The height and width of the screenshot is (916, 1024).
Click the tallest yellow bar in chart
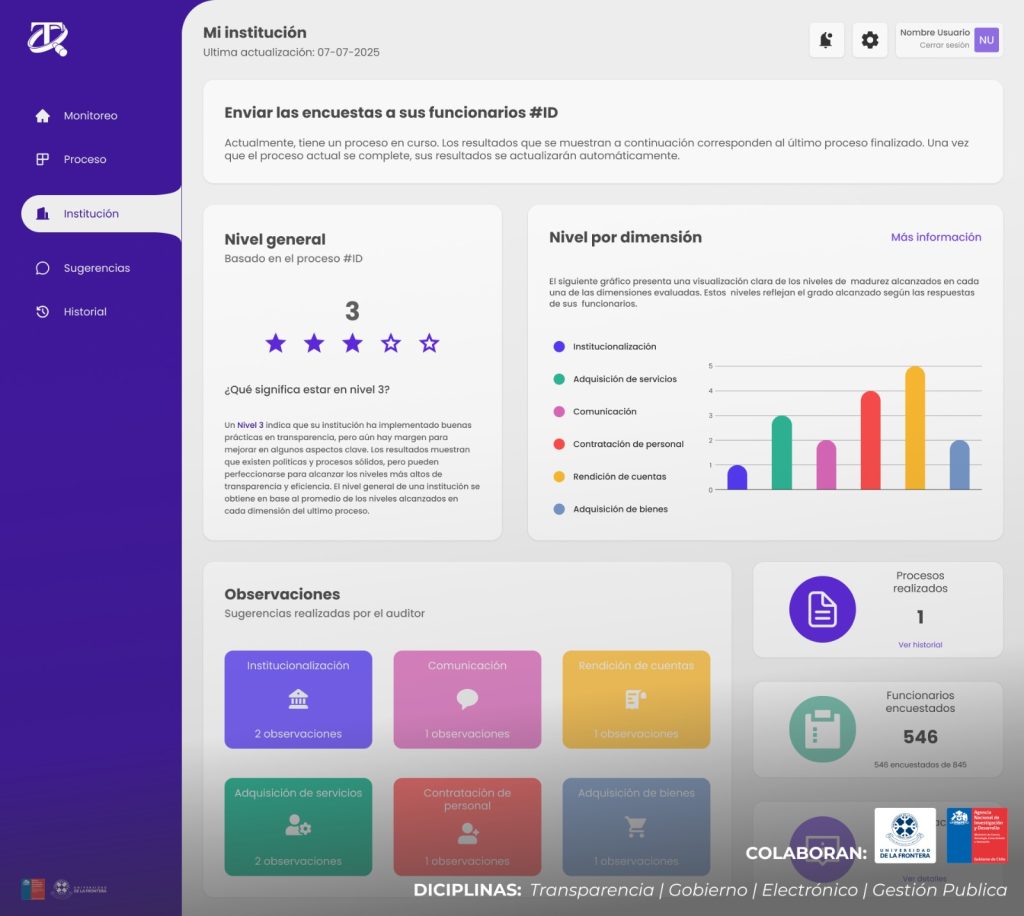pyautogui.click(x=915, y=428)
